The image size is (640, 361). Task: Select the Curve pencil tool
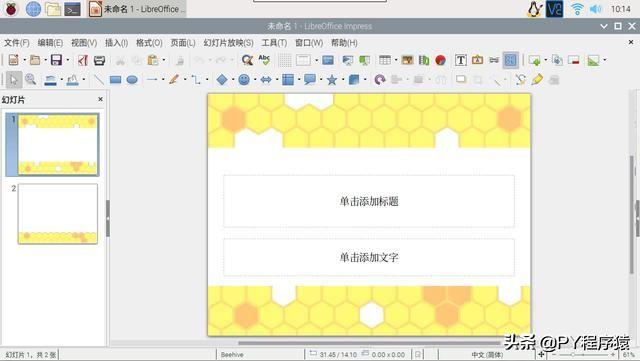point(174,80)
